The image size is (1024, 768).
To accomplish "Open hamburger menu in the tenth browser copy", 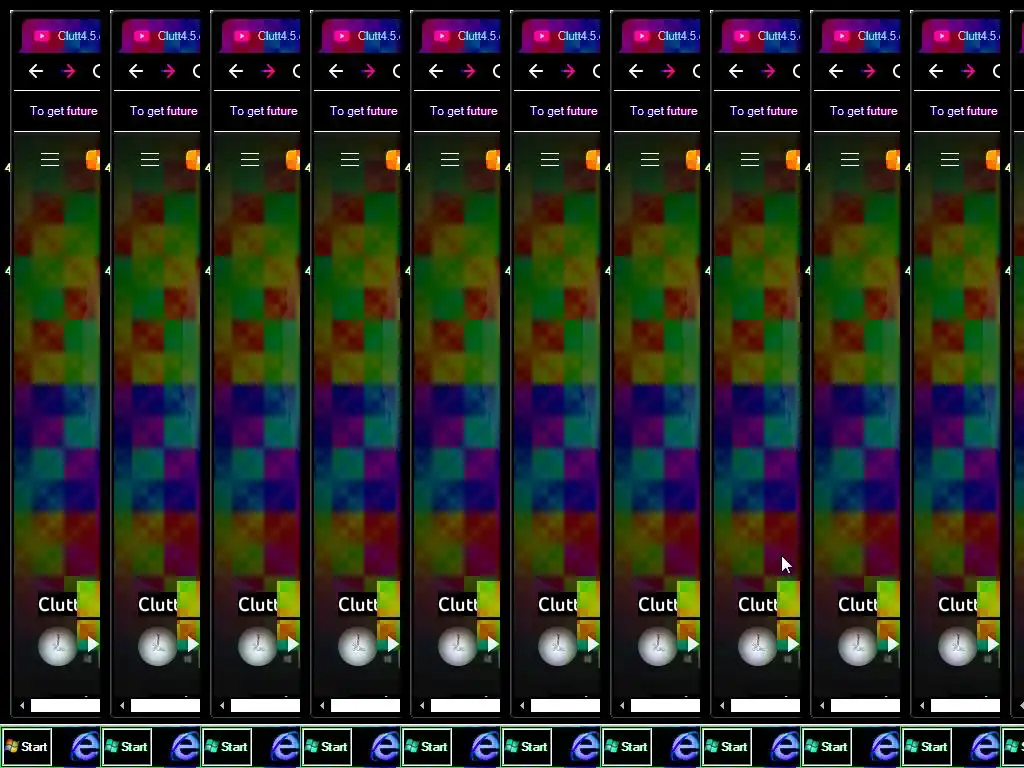I will tap(949, 159).
